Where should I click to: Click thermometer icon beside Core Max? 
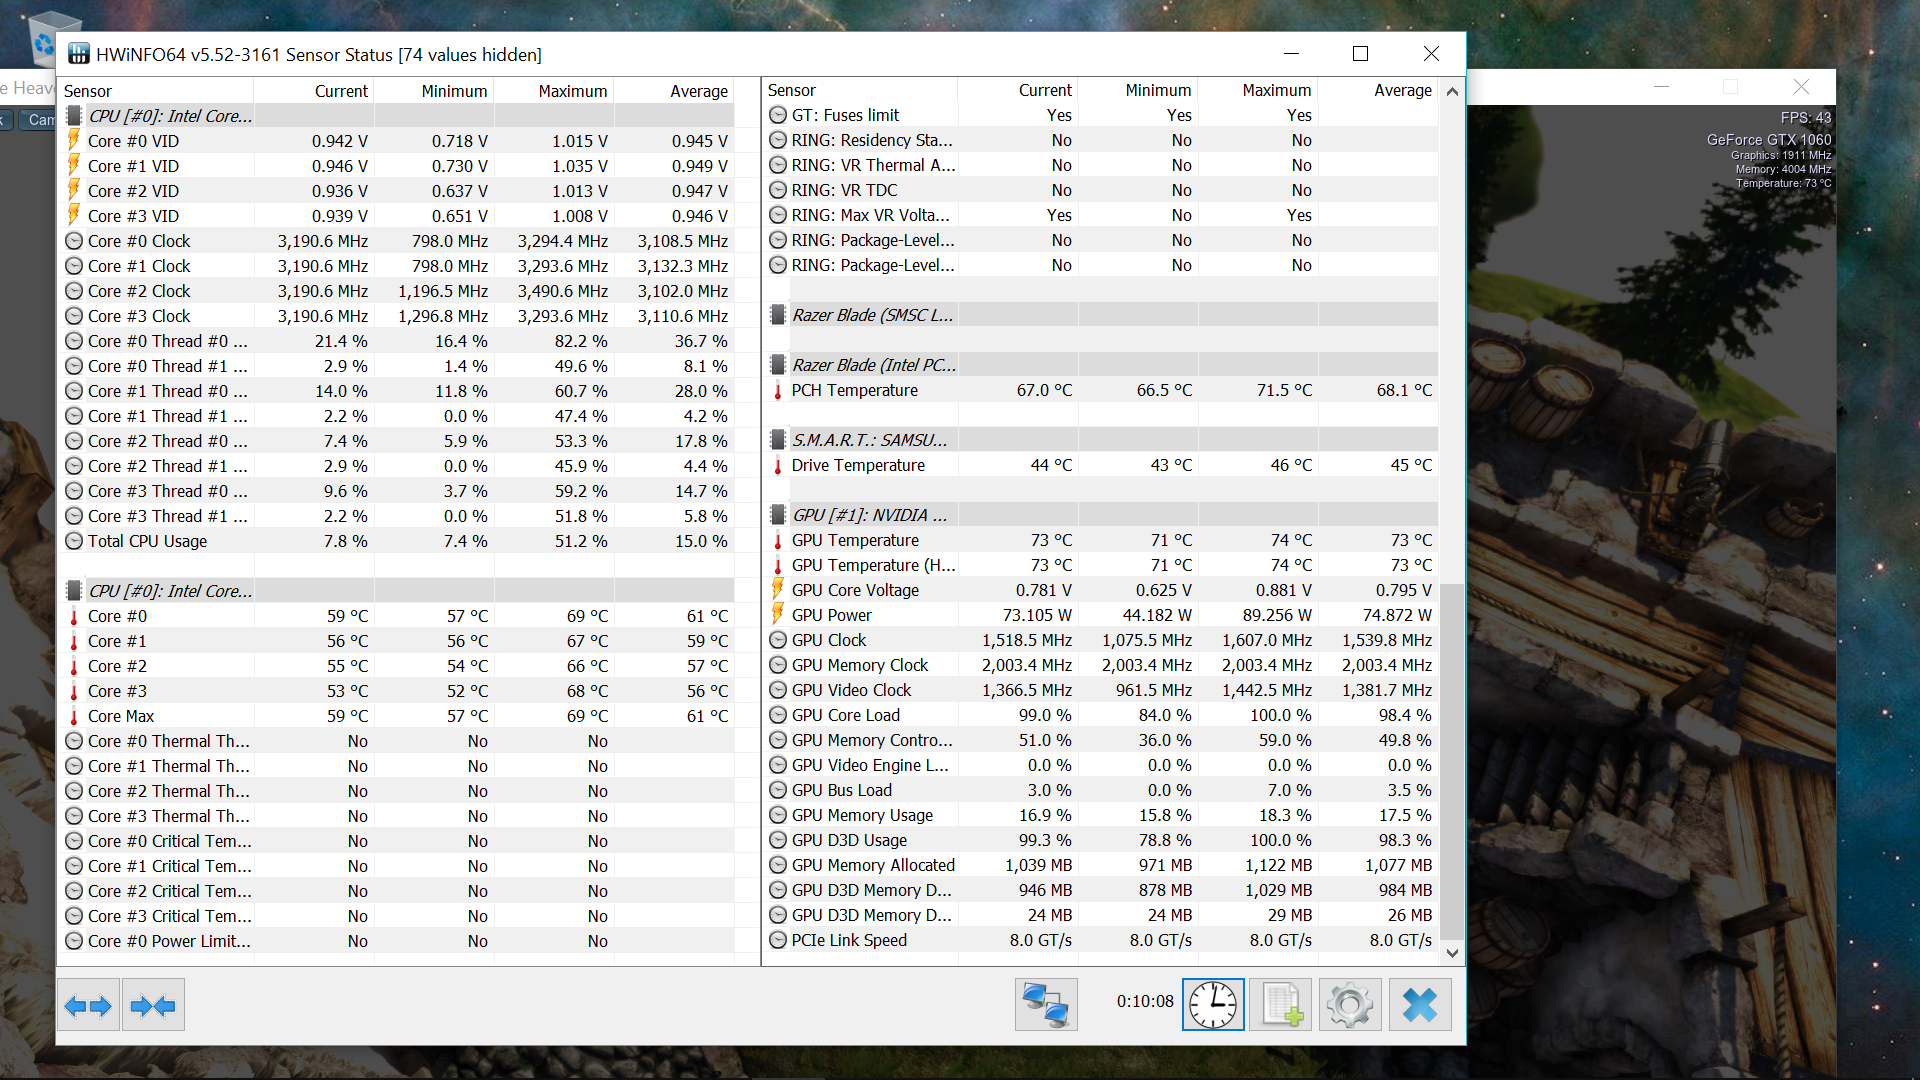pos(74,716)
